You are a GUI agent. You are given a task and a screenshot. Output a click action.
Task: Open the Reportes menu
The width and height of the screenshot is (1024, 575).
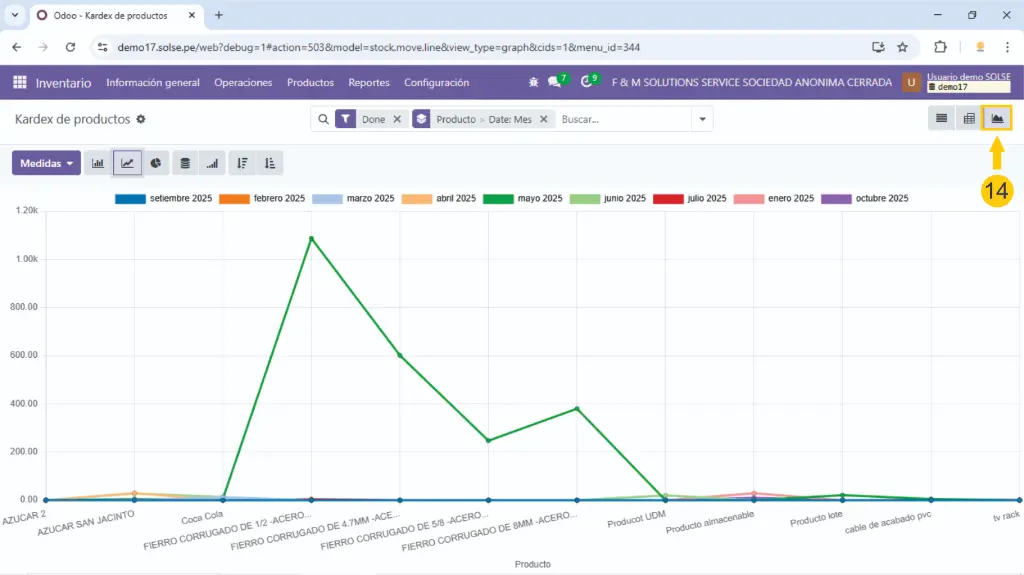(369, 83)
